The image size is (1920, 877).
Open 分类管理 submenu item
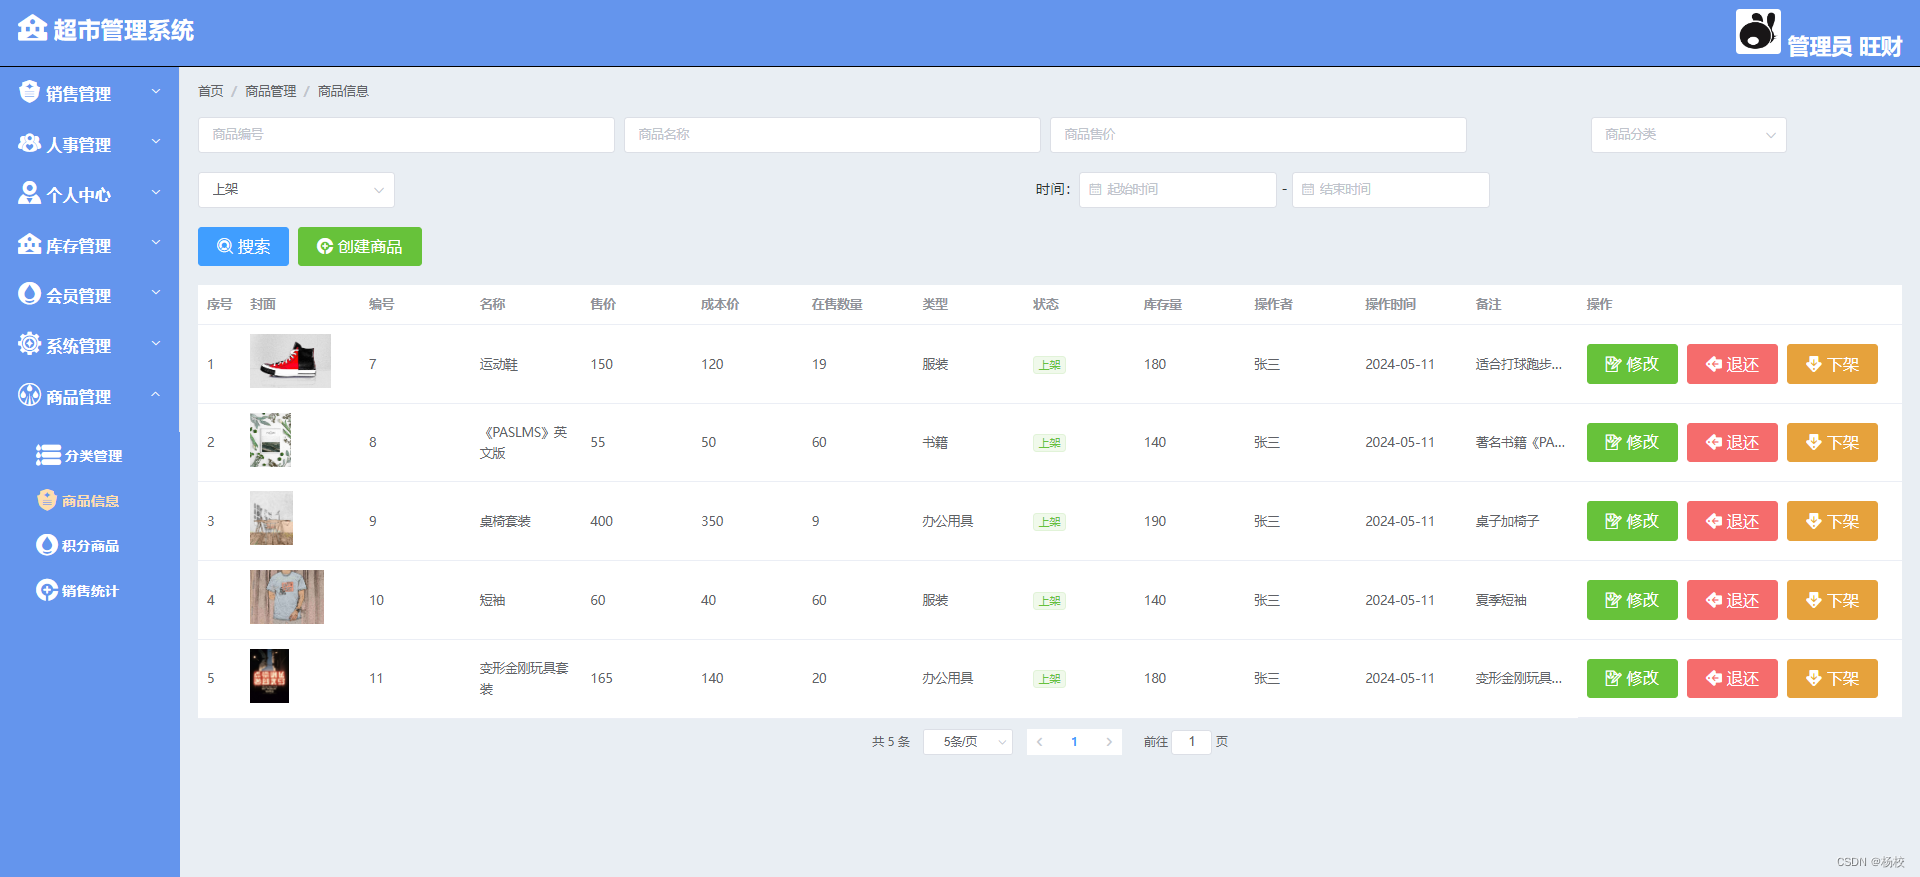(90, 456)
